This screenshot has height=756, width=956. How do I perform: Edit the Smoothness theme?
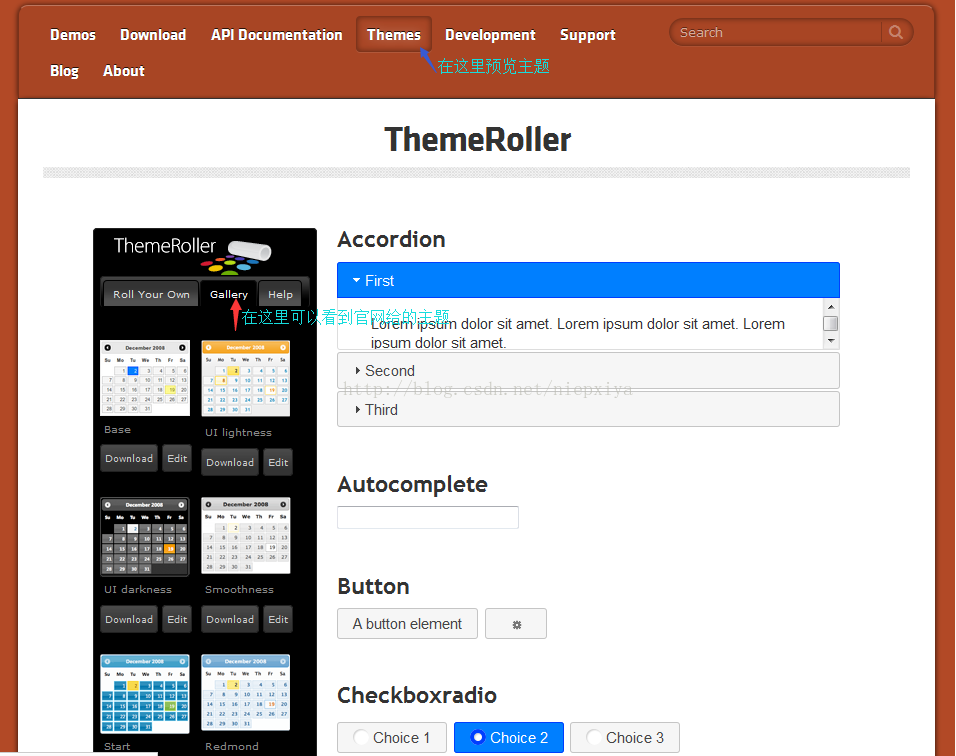coord(278,619)
